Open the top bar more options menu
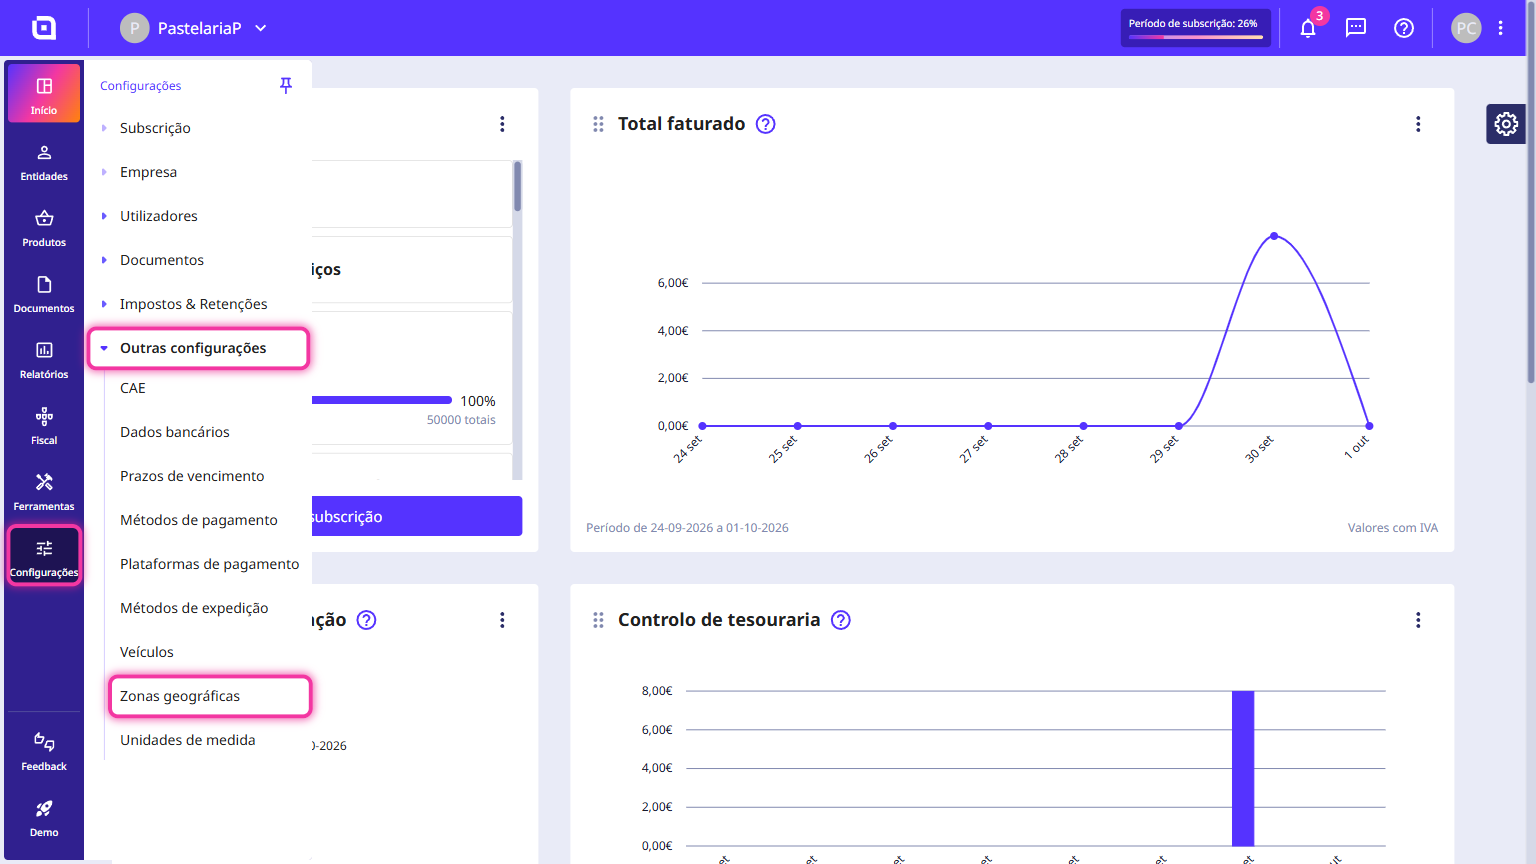 click(1501, 28)
